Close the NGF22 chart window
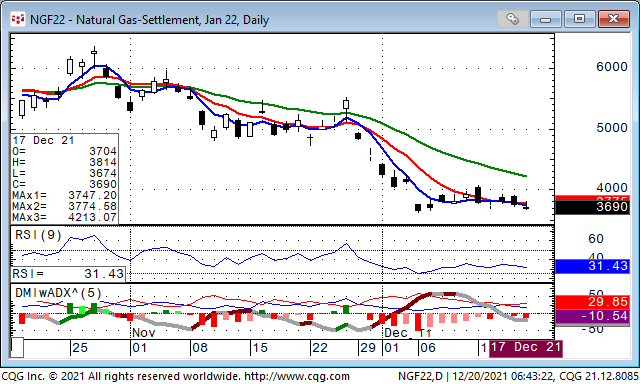Viewport: 640px width, 384px height. [x=613, y=19]
